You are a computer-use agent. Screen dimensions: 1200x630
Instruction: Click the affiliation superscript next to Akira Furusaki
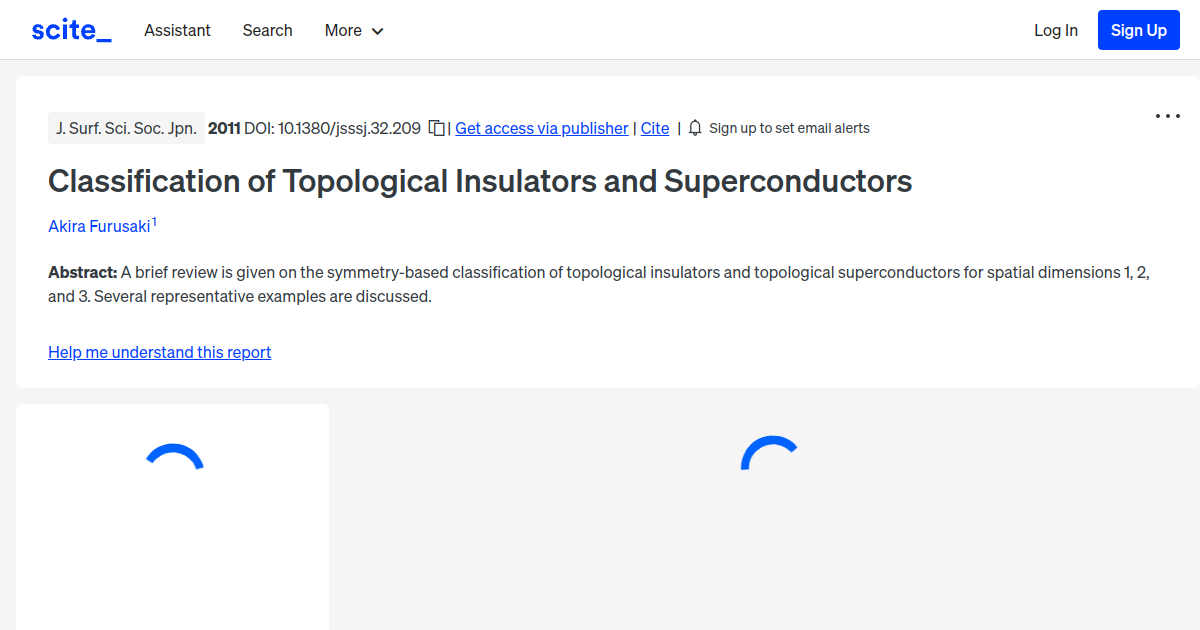pos(154,219)
